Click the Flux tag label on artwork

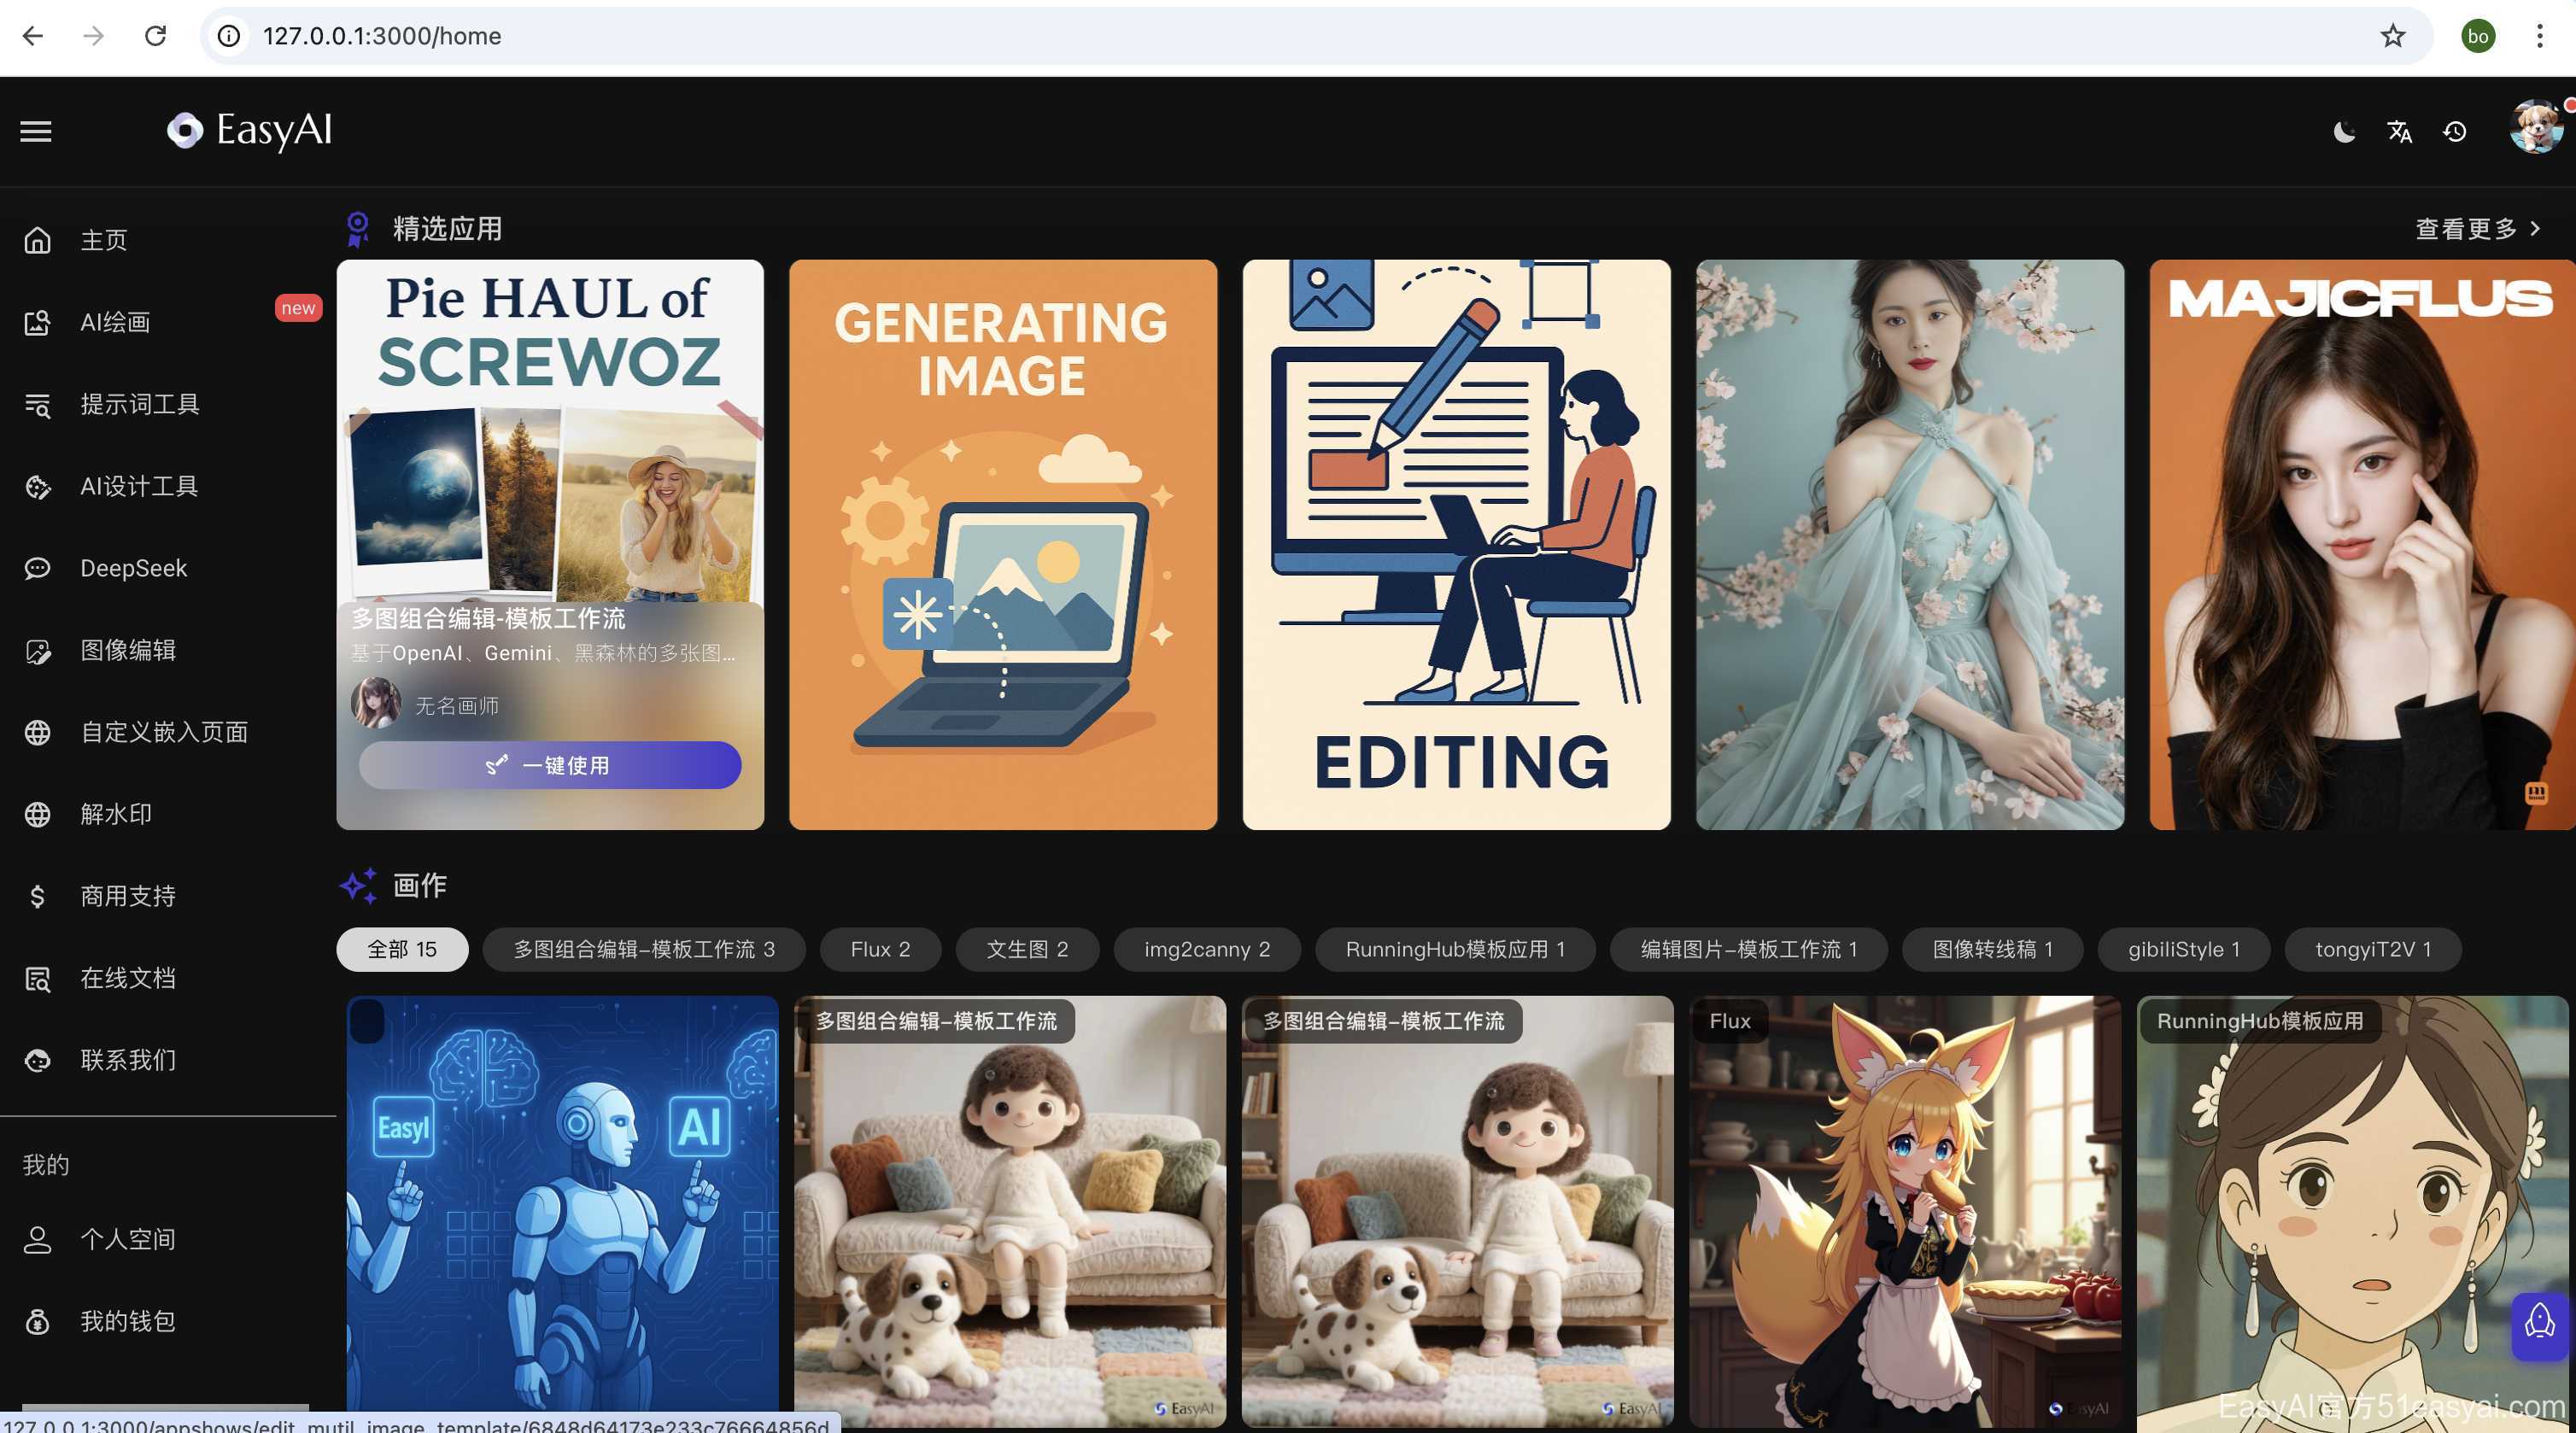tap(1730, 1021)
